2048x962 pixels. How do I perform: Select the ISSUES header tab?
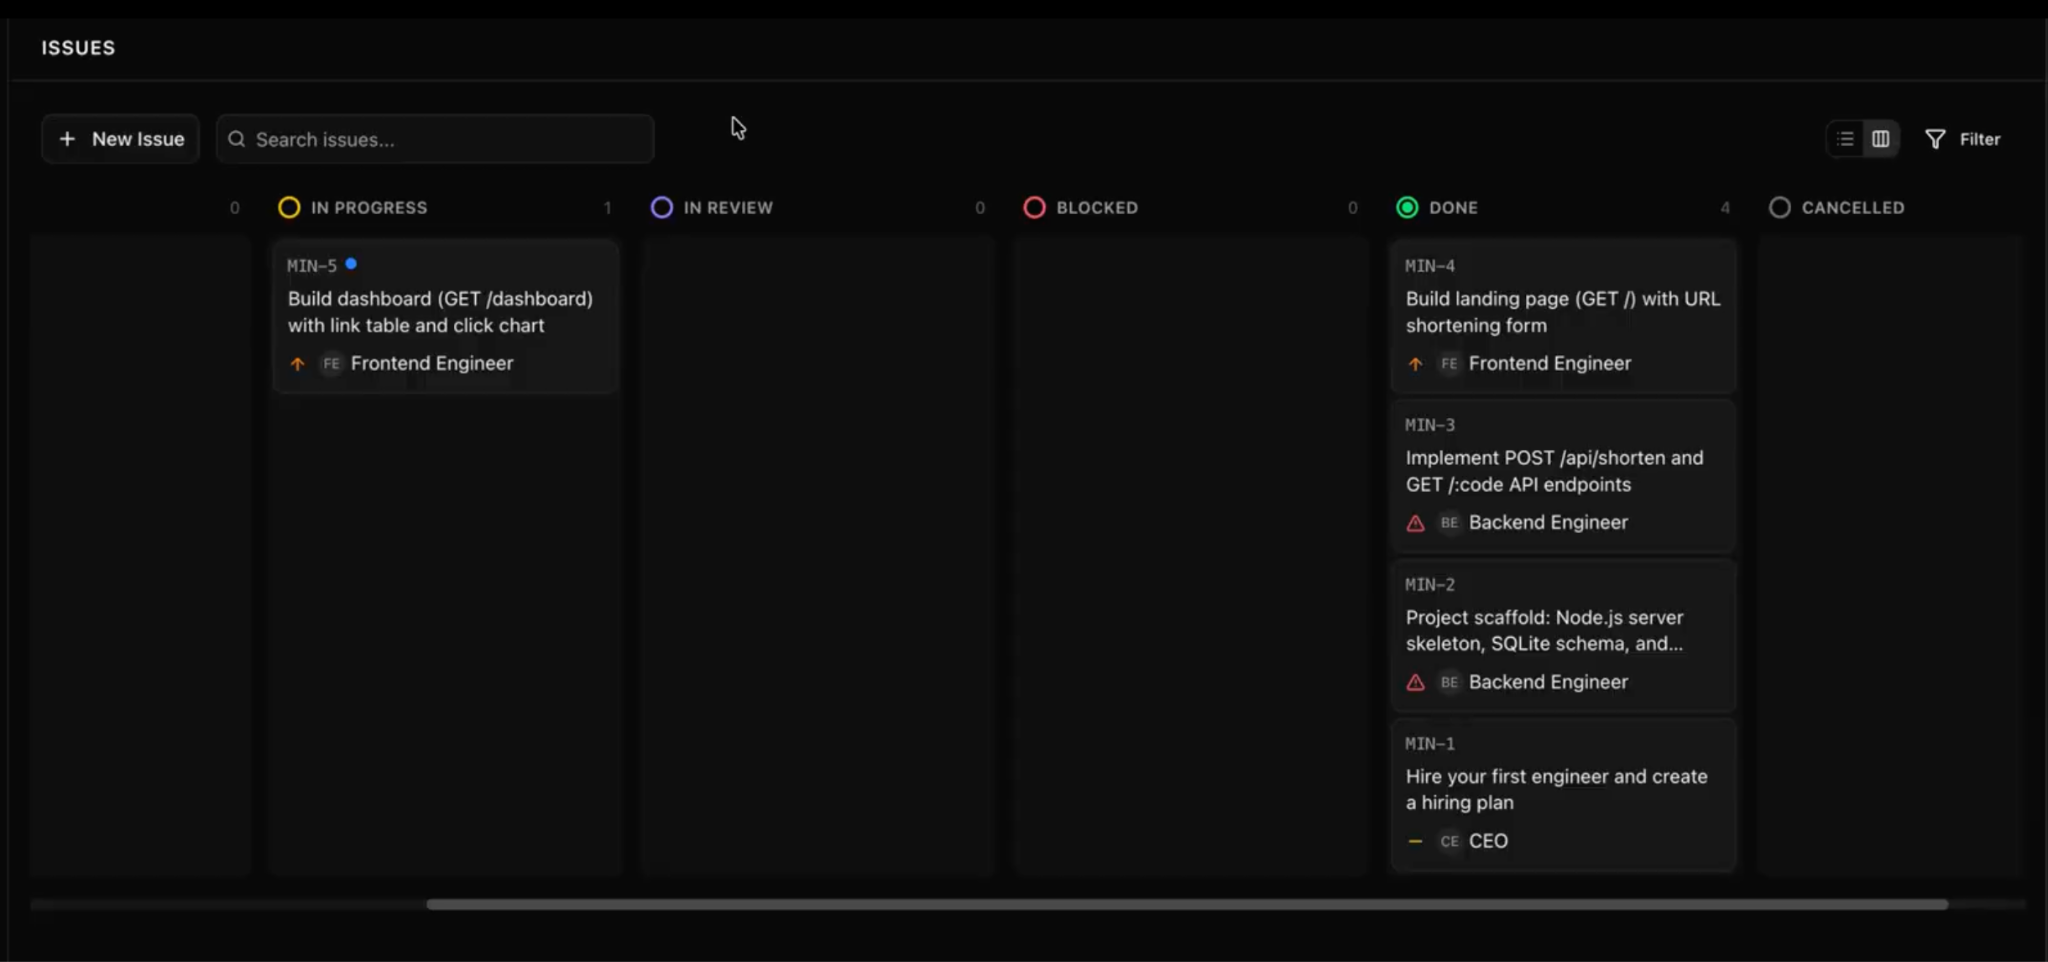click(78, 47)
